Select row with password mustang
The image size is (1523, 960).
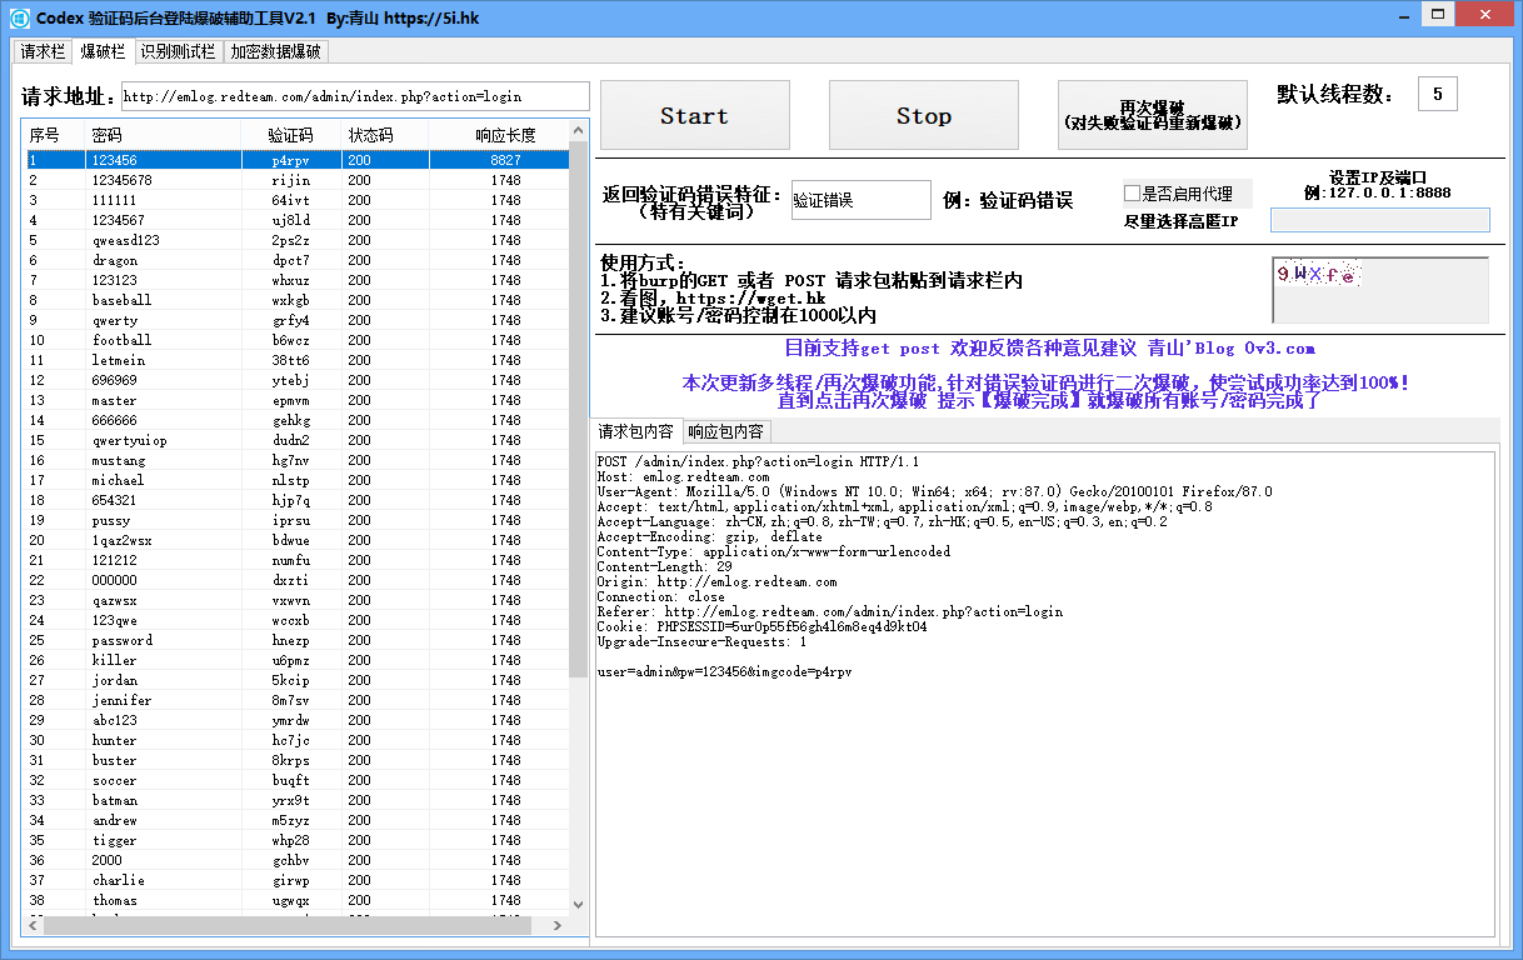click(297, 460)
